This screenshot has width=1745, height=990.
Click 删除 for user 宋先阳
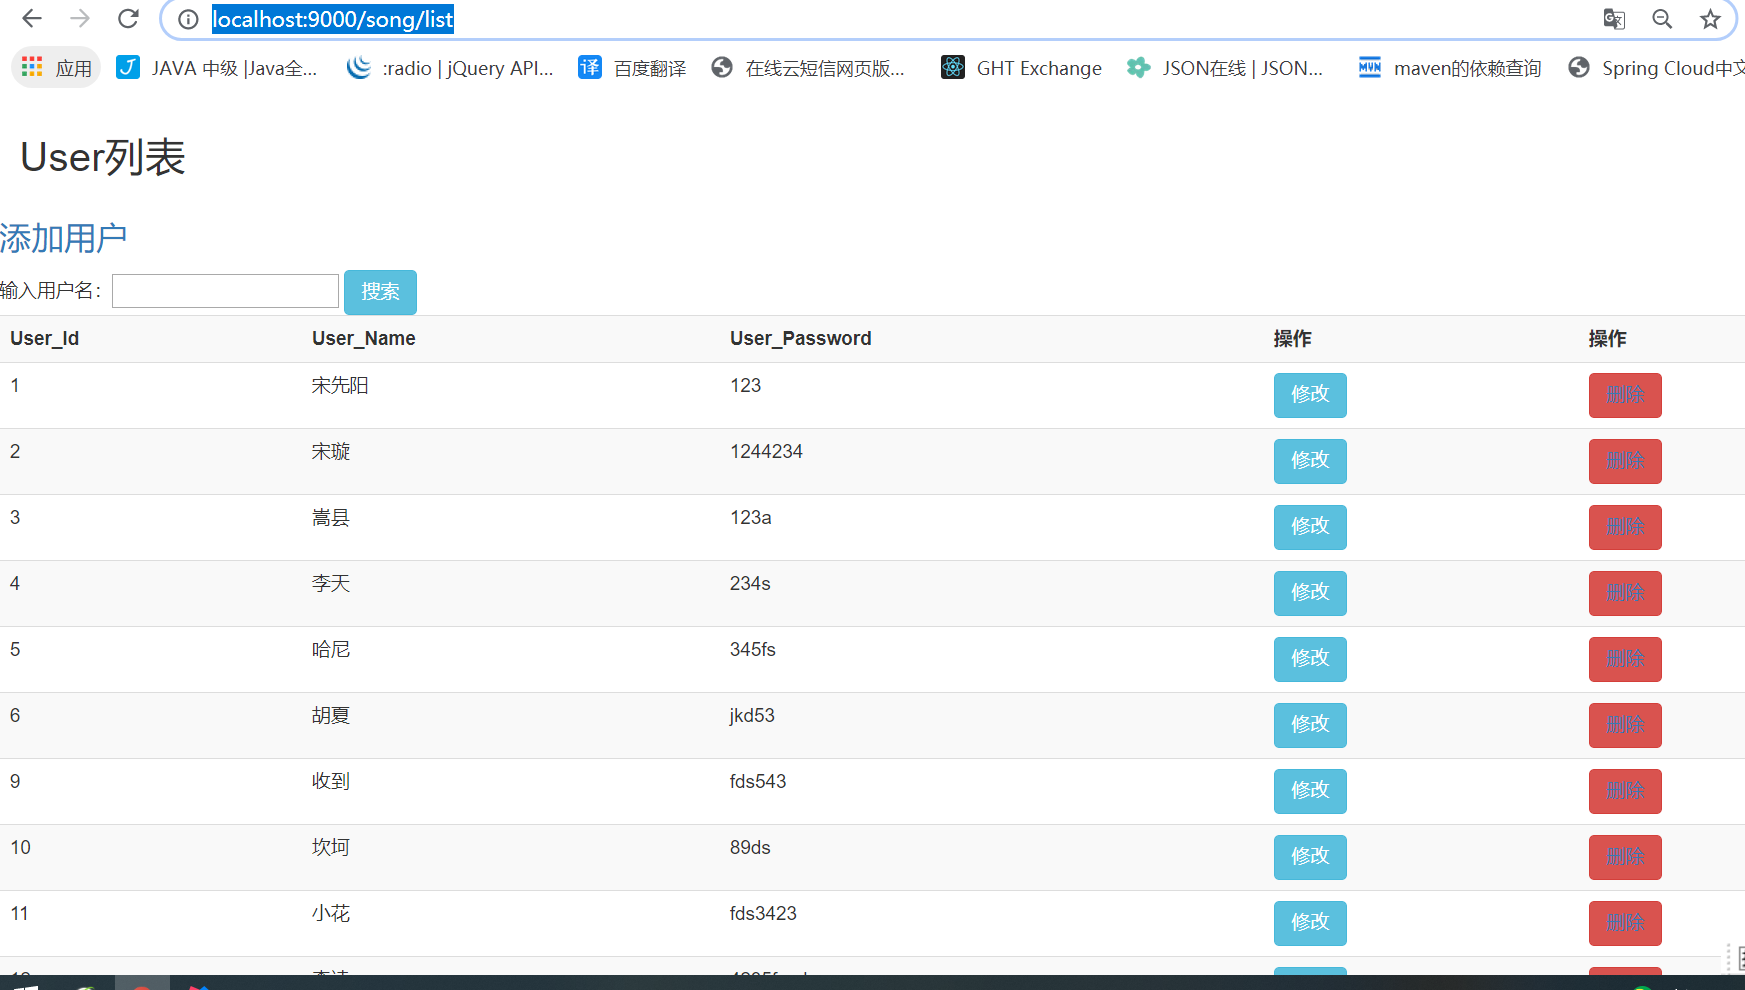click(1625, 395)
